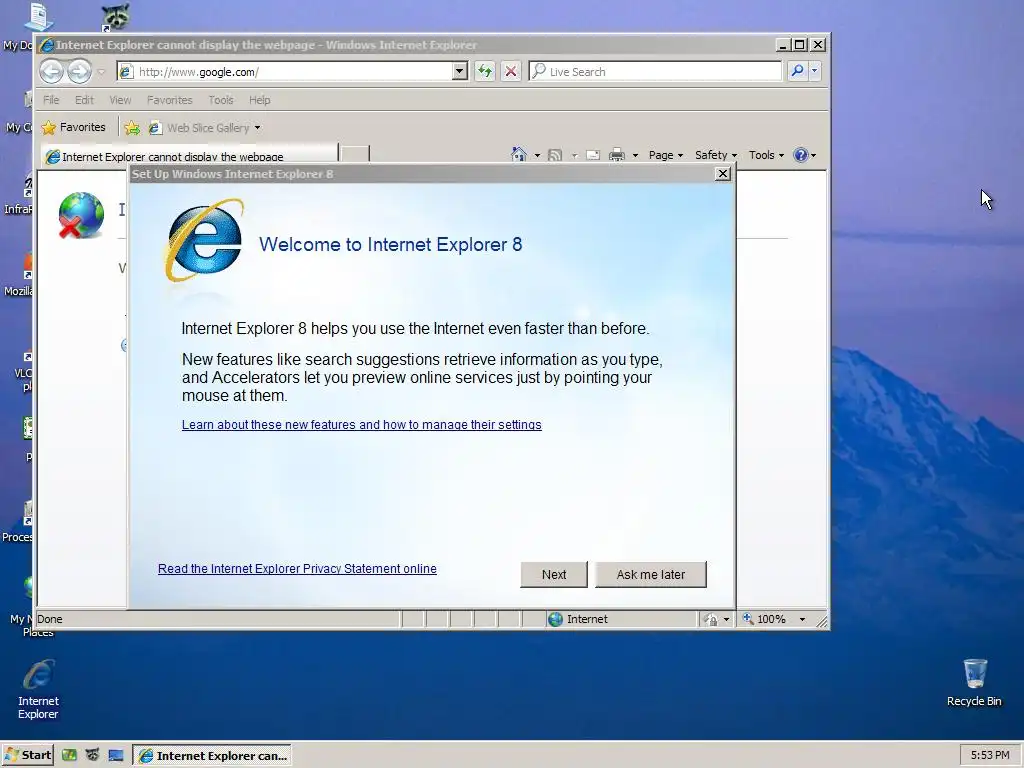
Task: Click the IE page icon in the title bar
Action: [x=47, y=45]
